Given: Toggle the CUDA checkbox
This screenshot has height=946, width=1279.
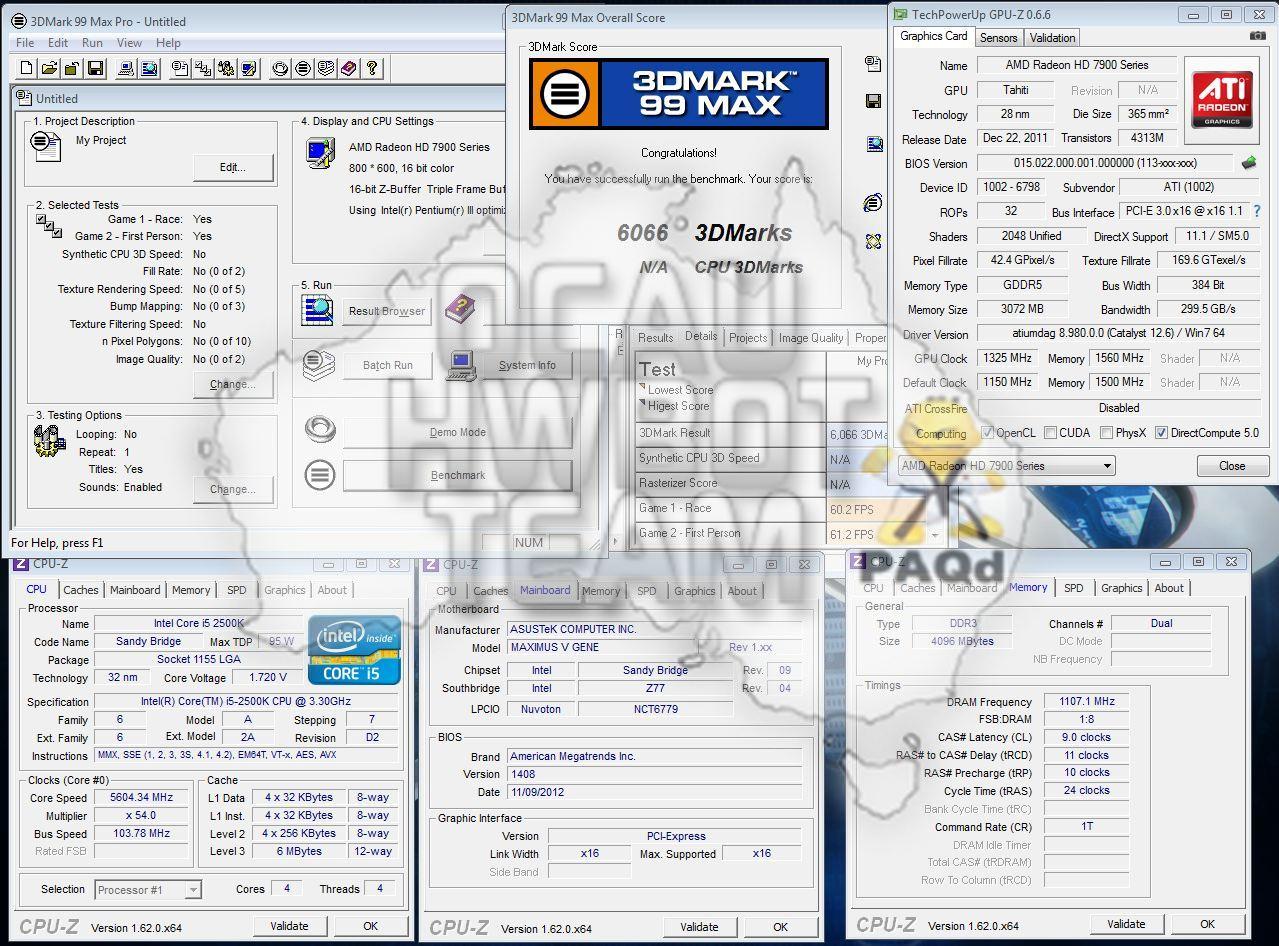Looking at the screenshot, I should click(x=1050, y=433).
